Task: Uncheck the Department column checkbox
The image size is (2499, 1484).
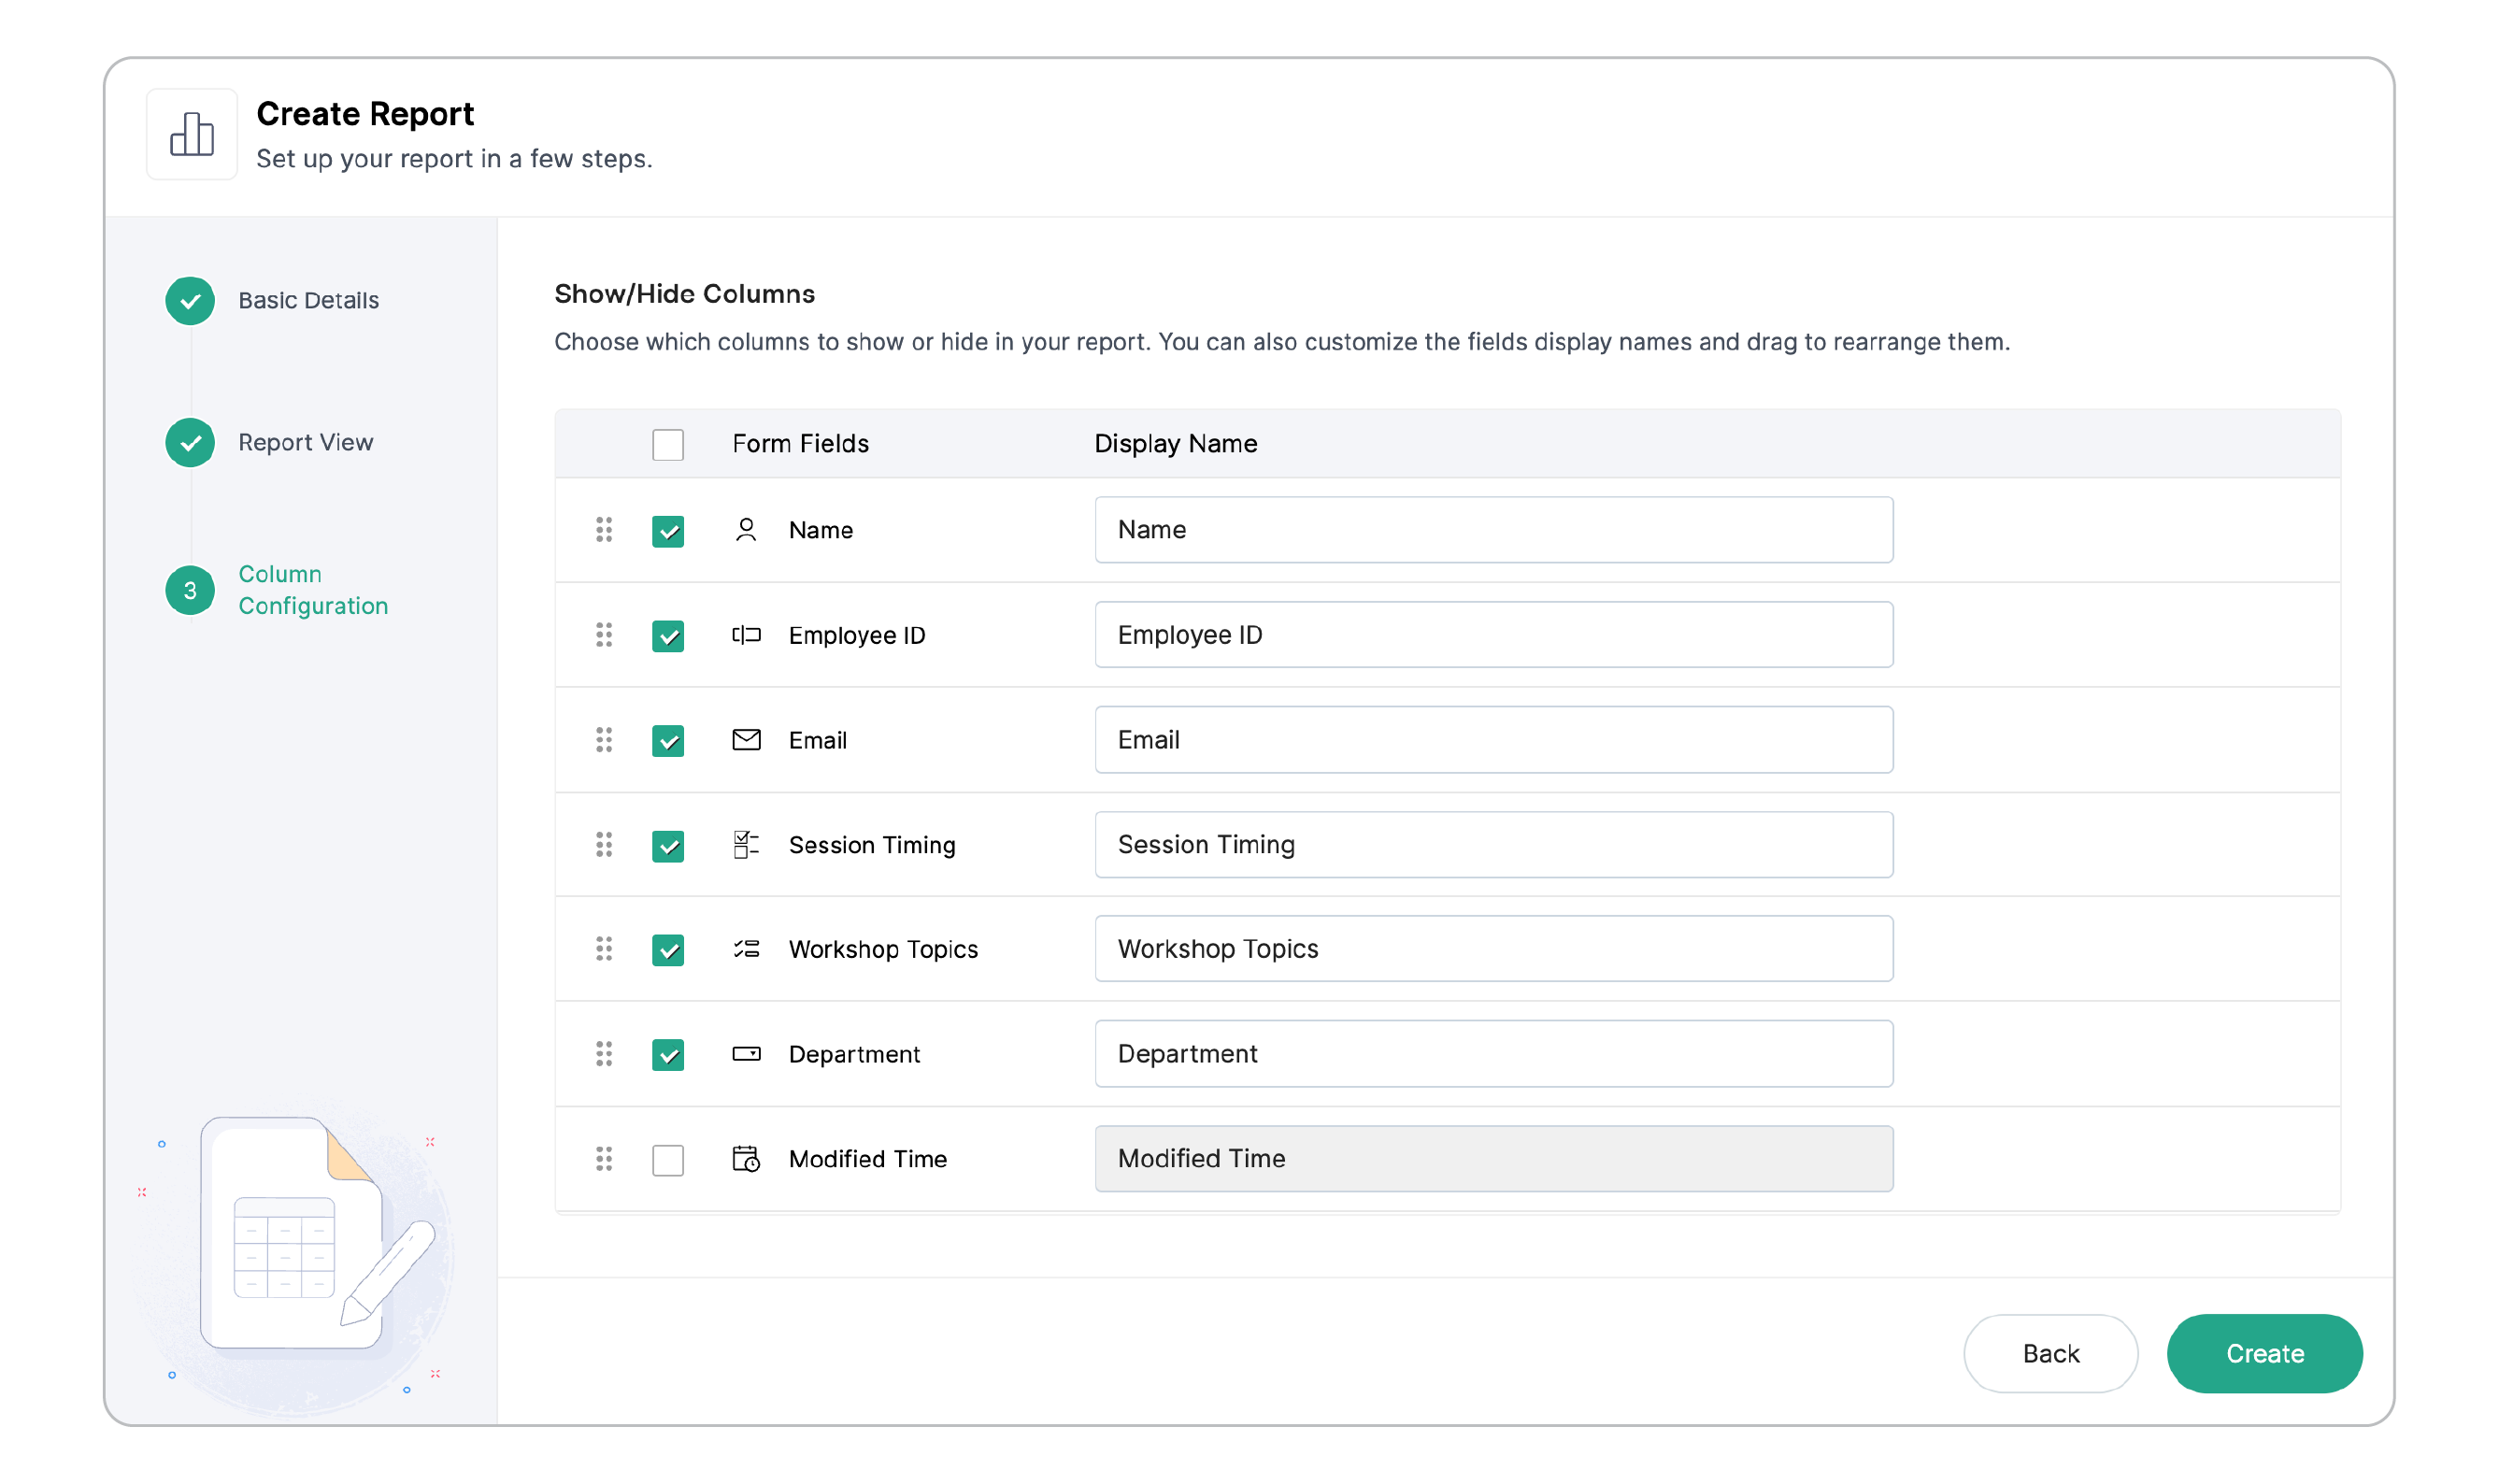Action: pos(668,1055)
